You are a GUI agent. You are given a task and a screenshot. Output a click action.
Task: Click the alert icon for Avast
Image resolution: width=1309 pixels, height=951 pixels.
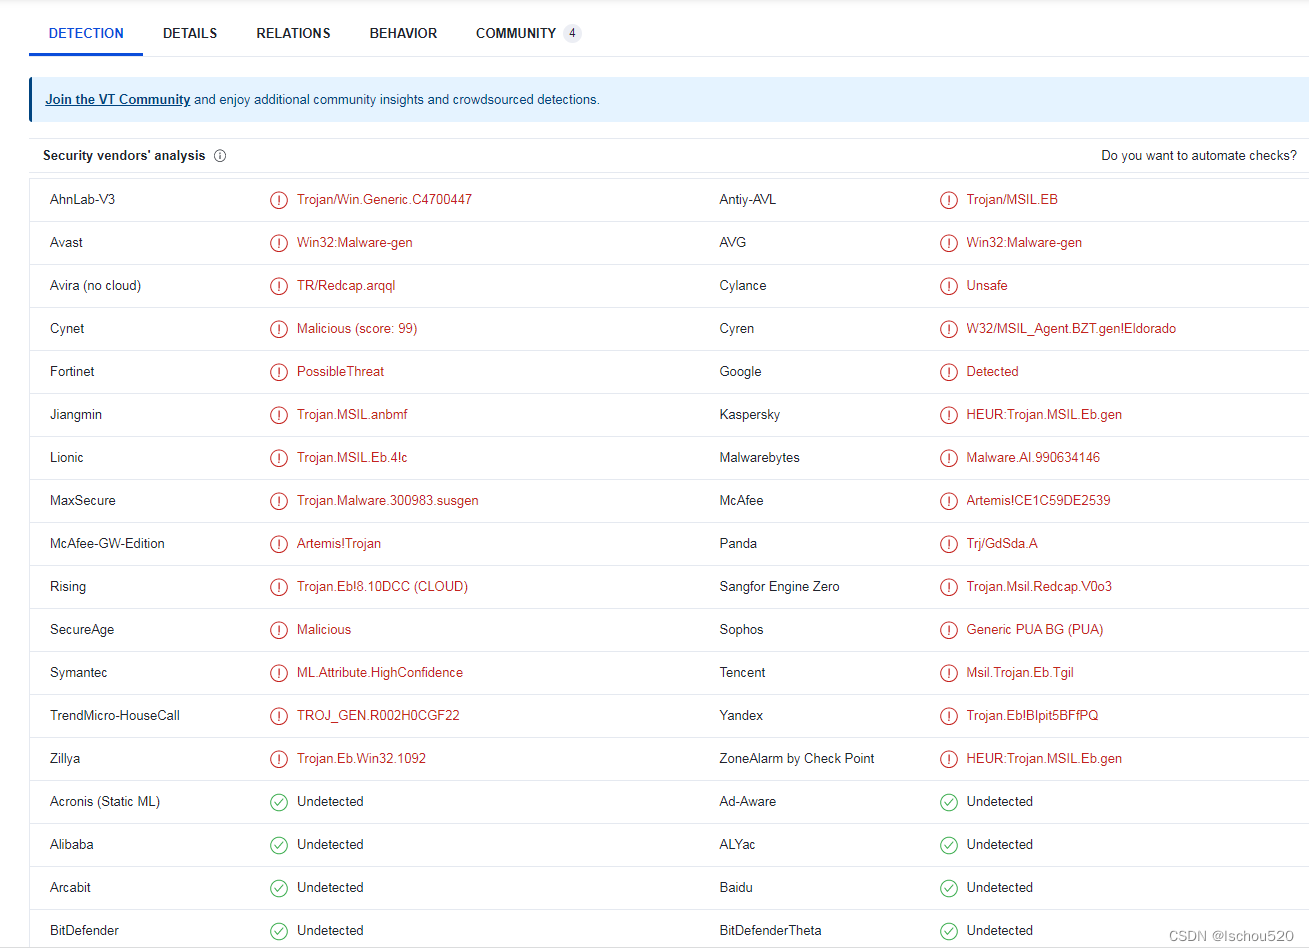point(279,243)
